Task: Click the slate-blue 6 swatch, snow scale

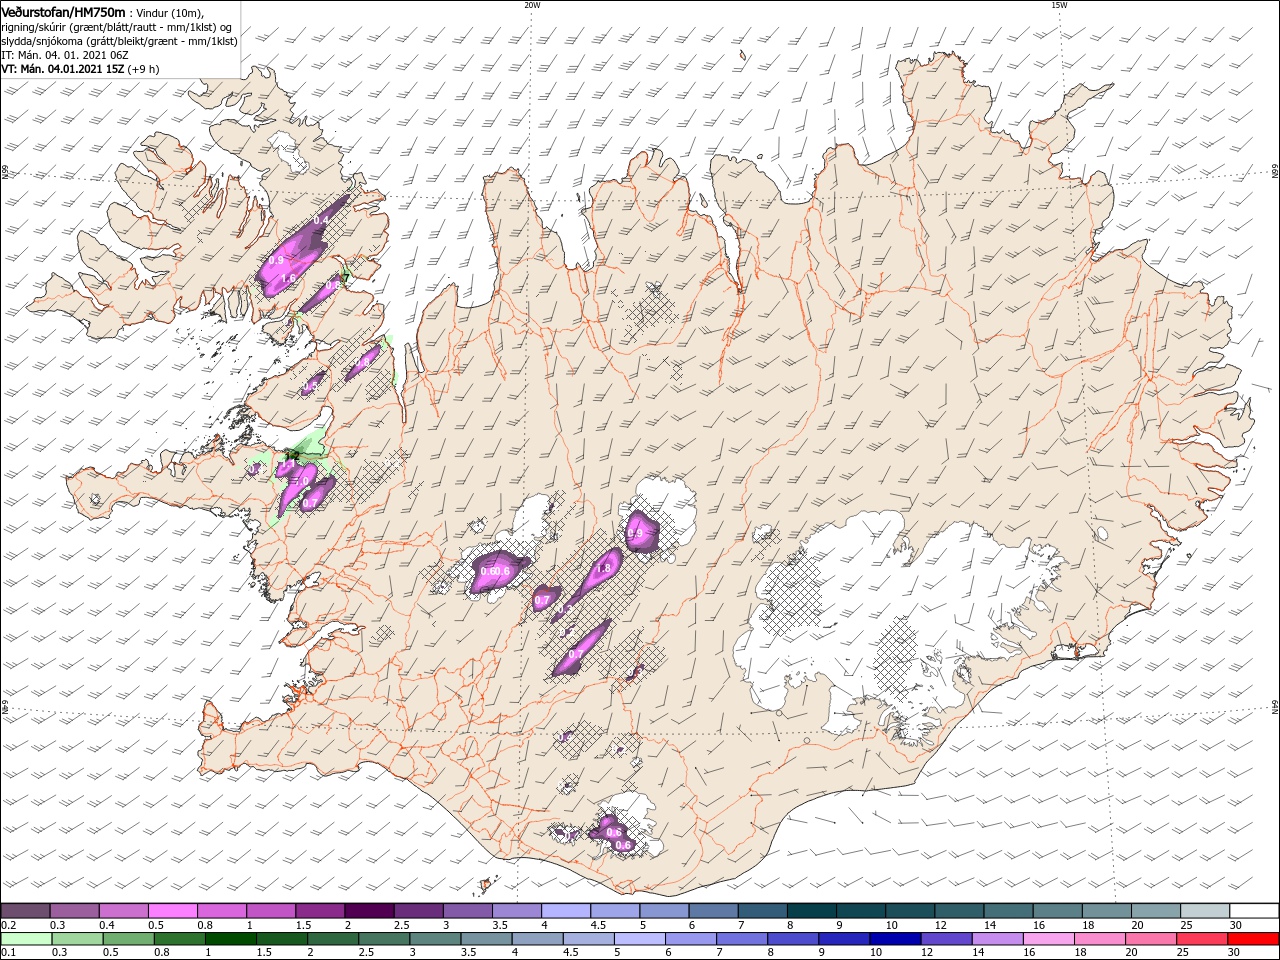Action: [x=713, y=911]
